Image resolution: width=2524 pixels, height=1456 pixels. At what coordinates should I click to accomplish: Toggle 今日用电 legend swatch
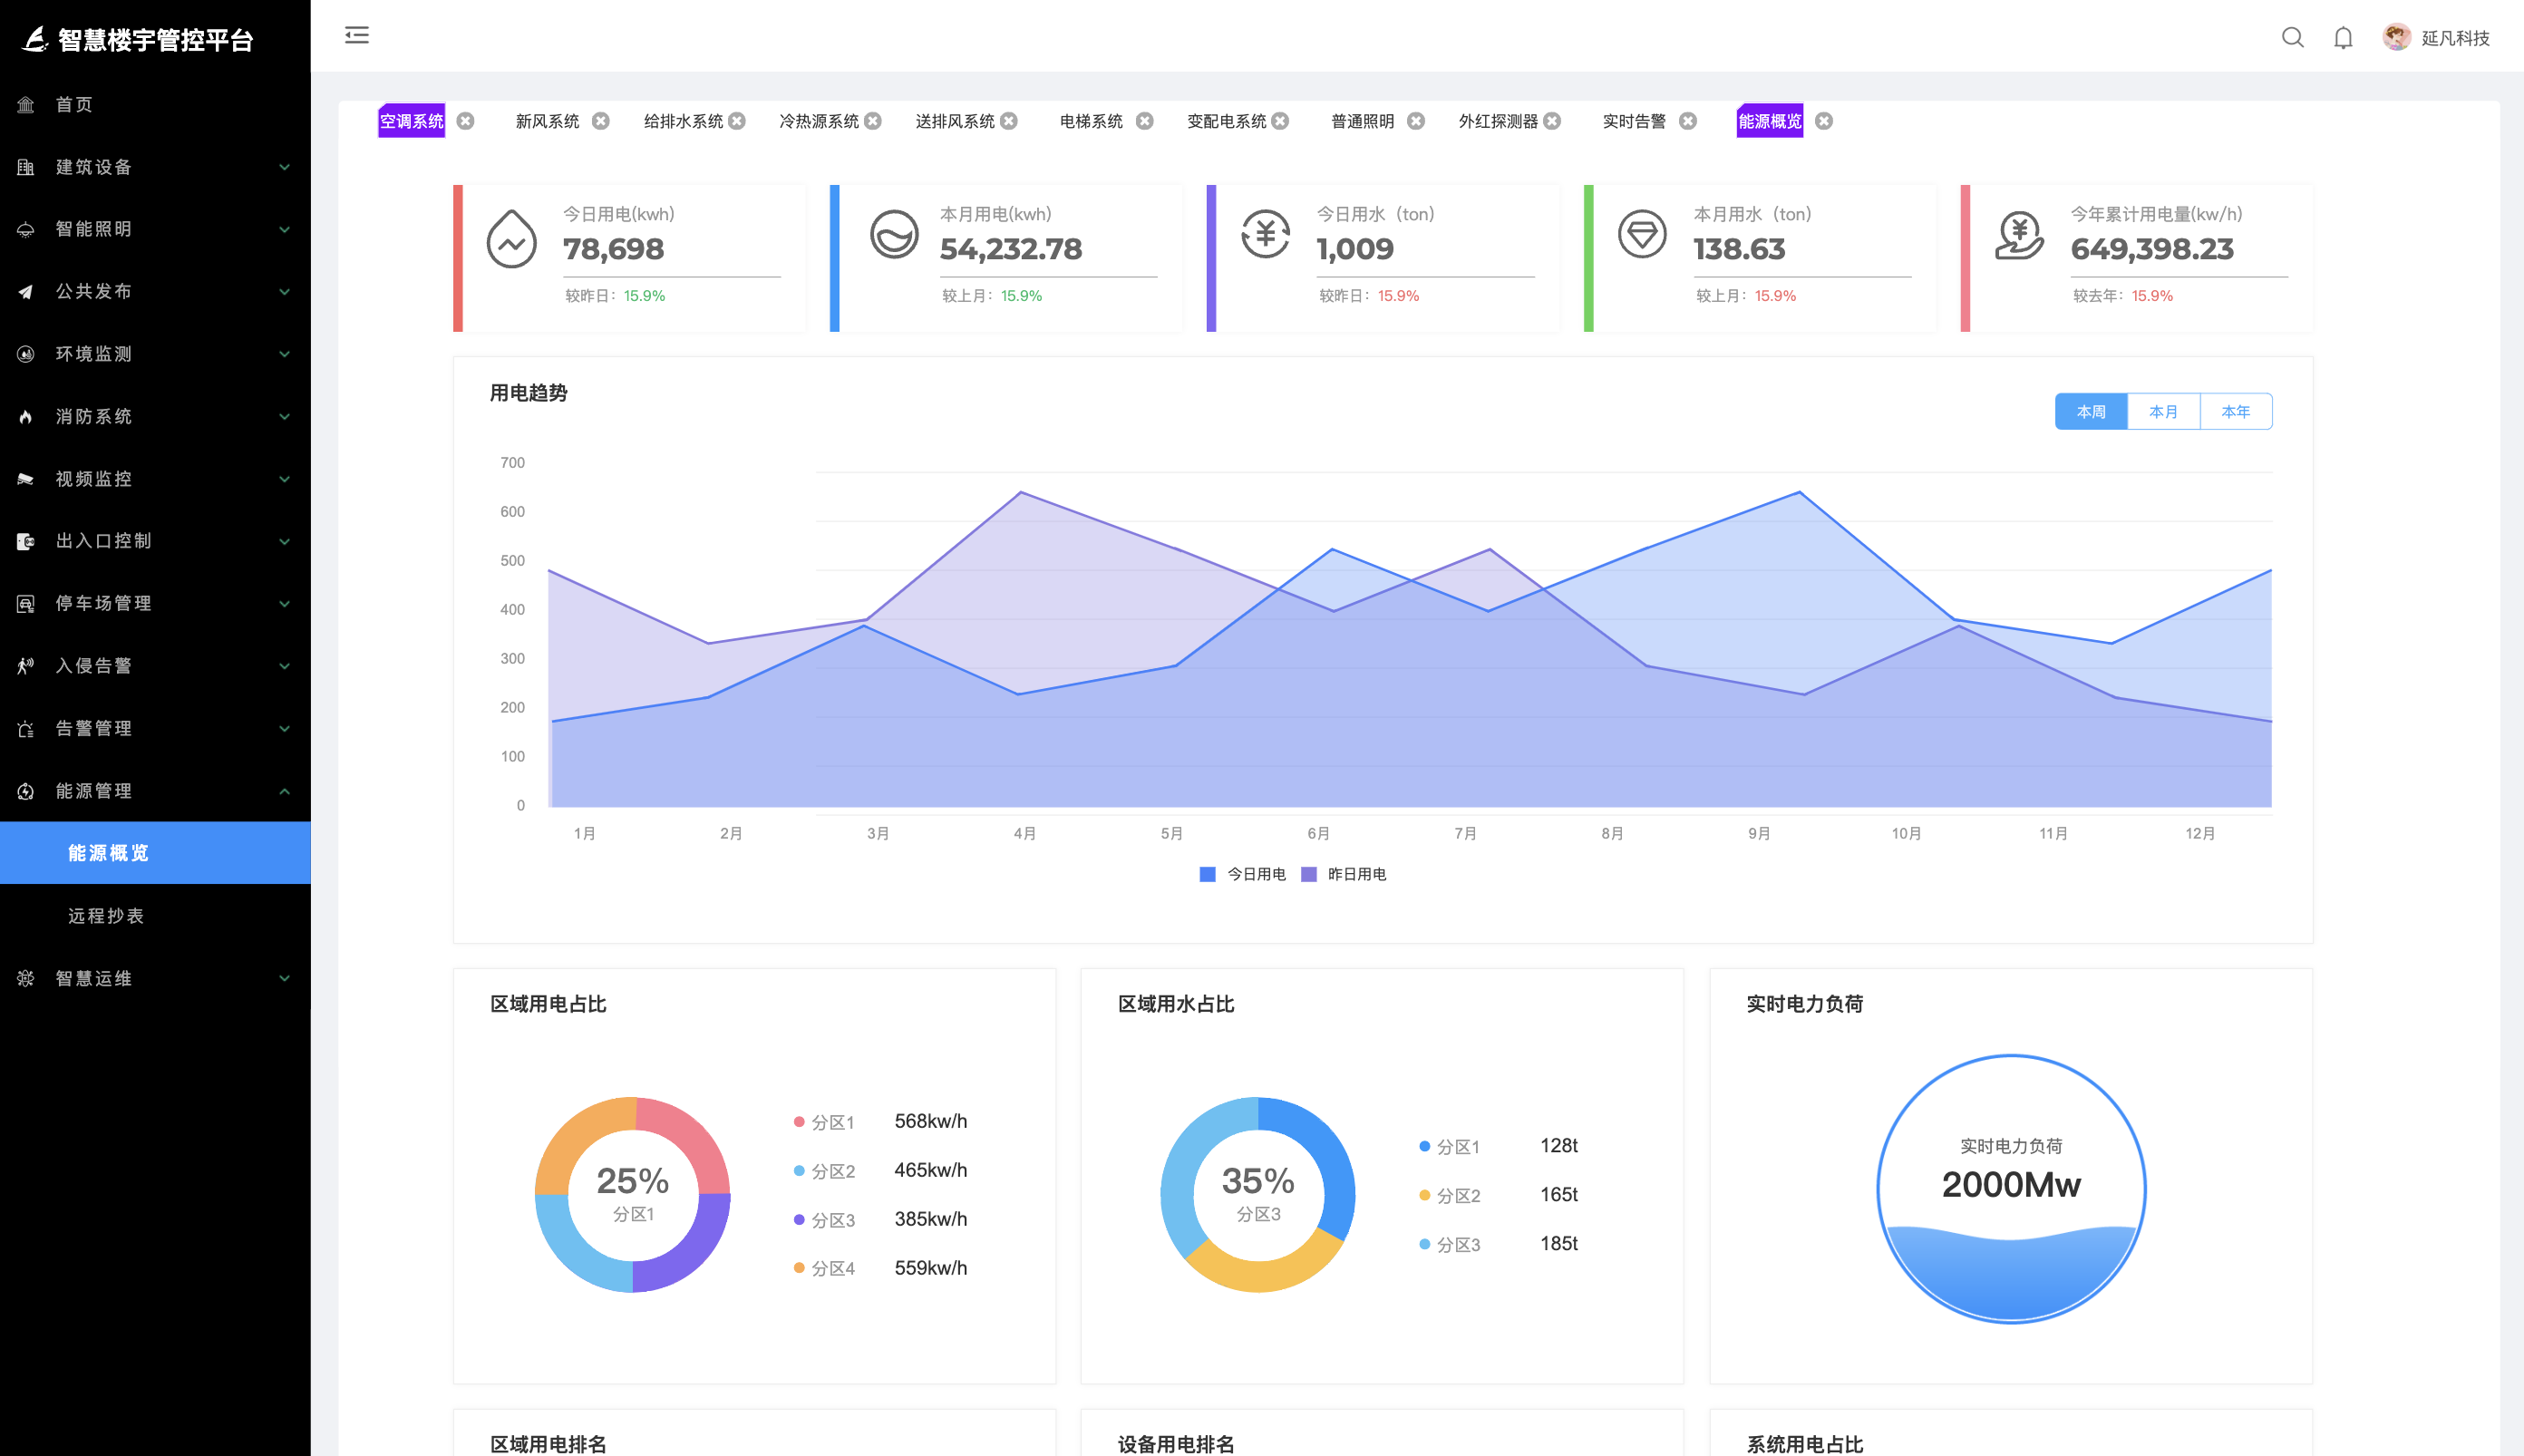click(1207, 874)
